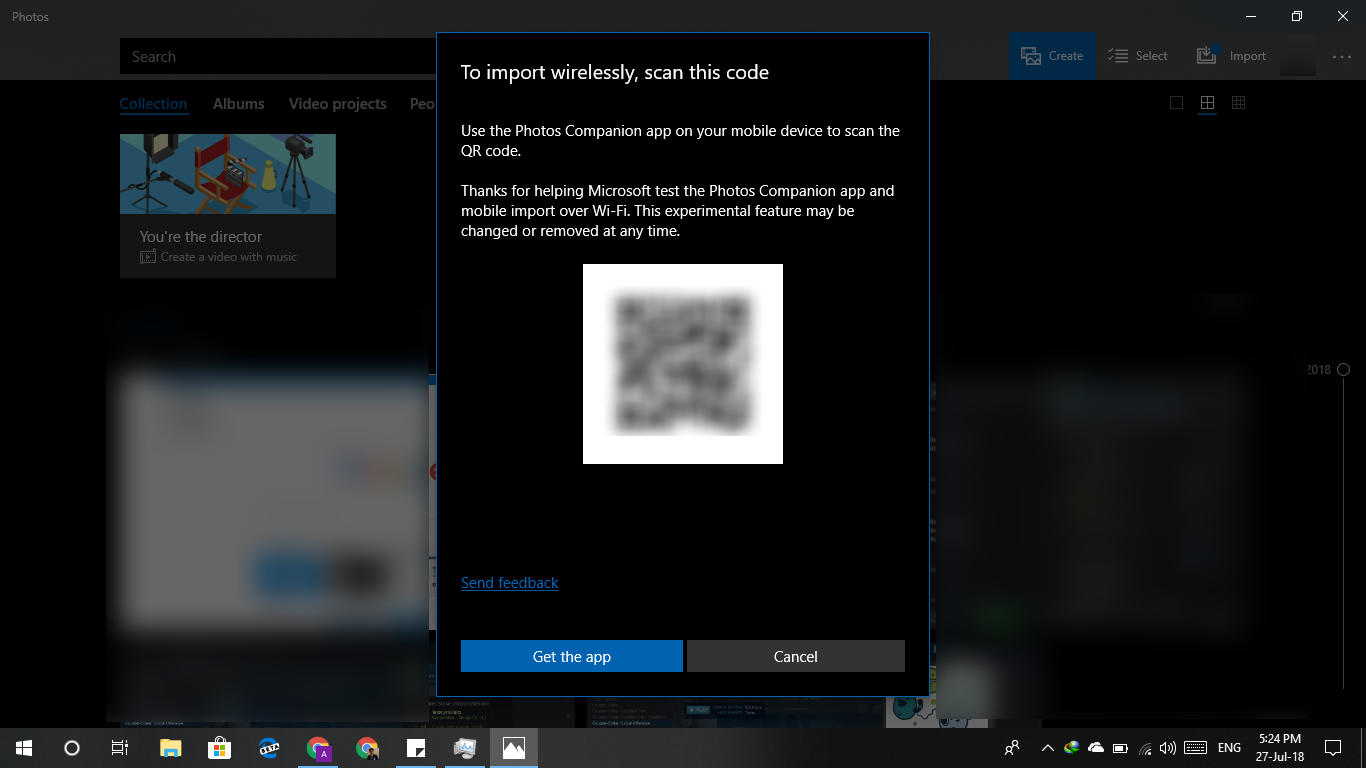Open Cortana search circle
This screenshot has width=1366, height=768.
(71, 748)
